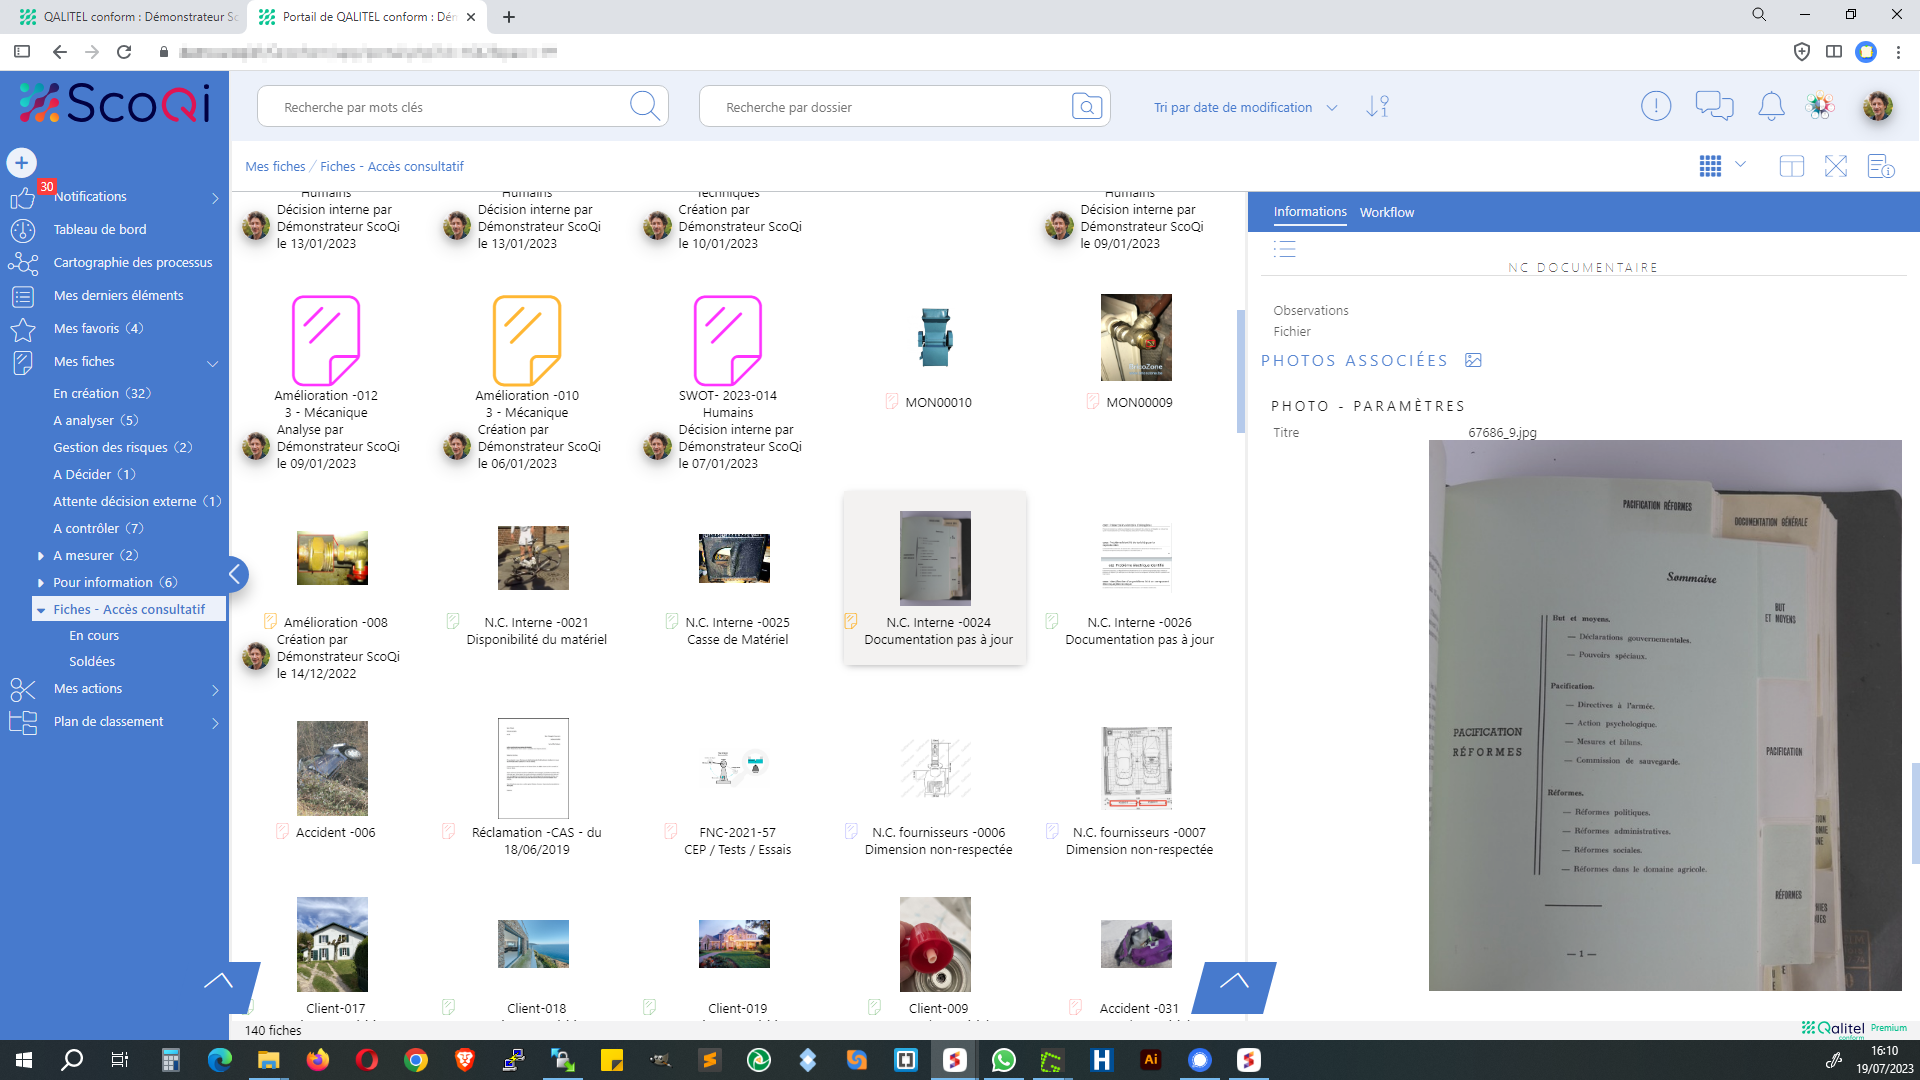Open the MON00010 thumbnail
This screenshot has width=1920, height=1080.
[935, 338]
